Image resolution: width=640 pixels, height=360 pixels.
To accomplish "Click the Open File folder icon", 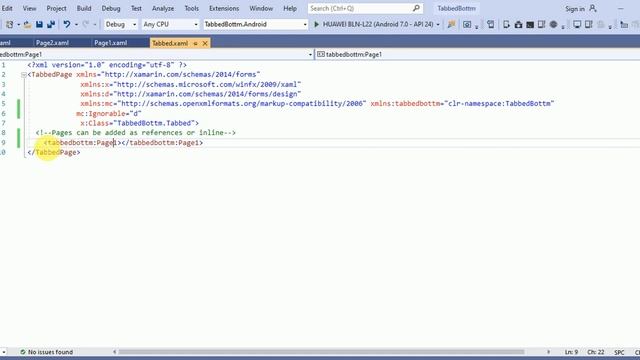I will 27,24.
